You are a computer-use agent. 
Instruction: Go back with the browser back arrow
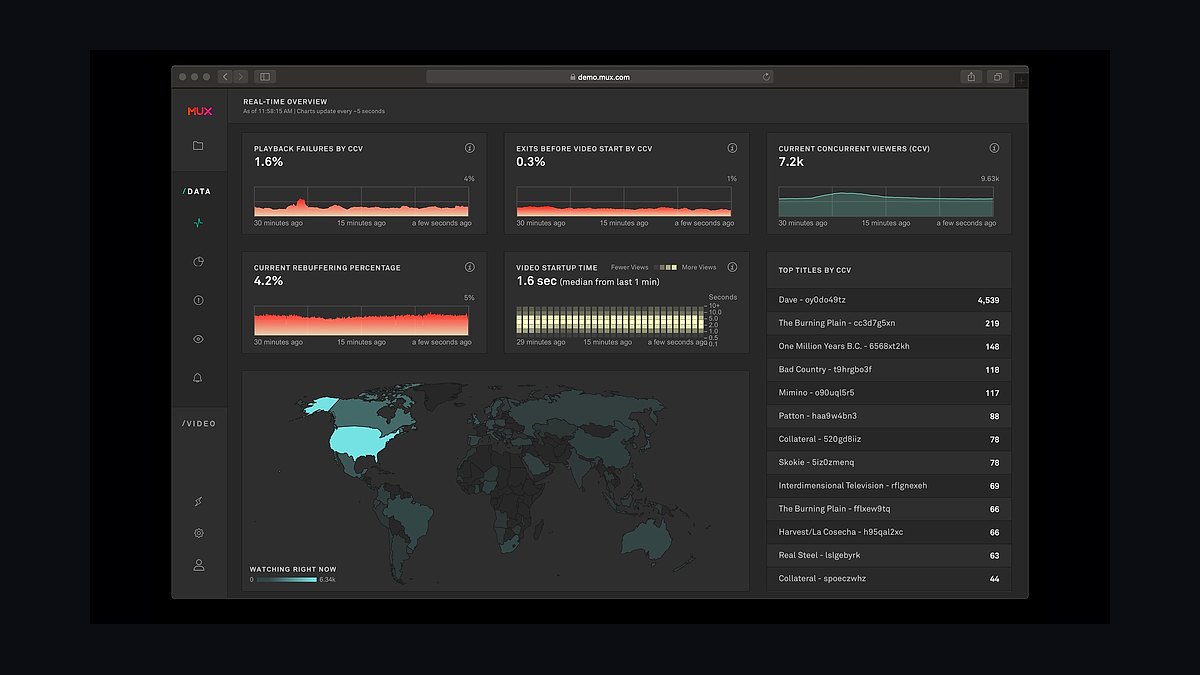click(x=225, y=76)
